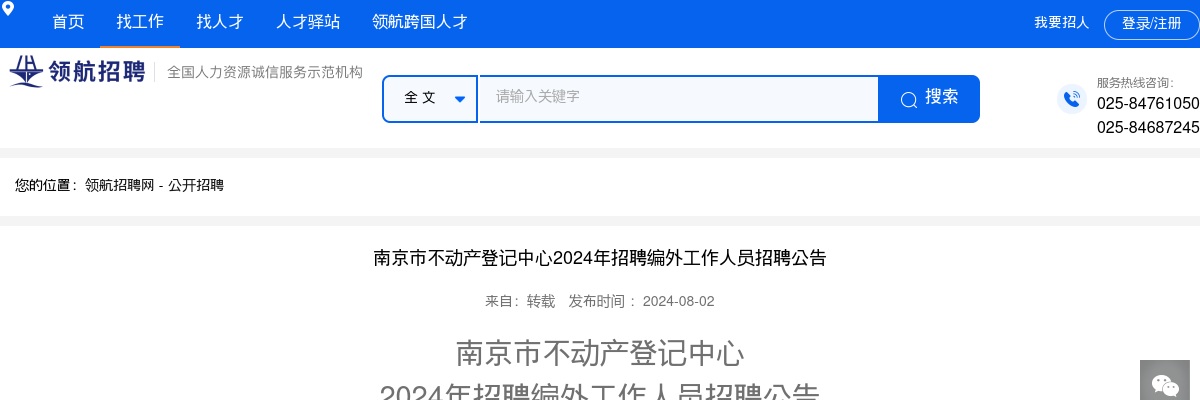Click the publish date 2024-08-02

click(679, 301)
